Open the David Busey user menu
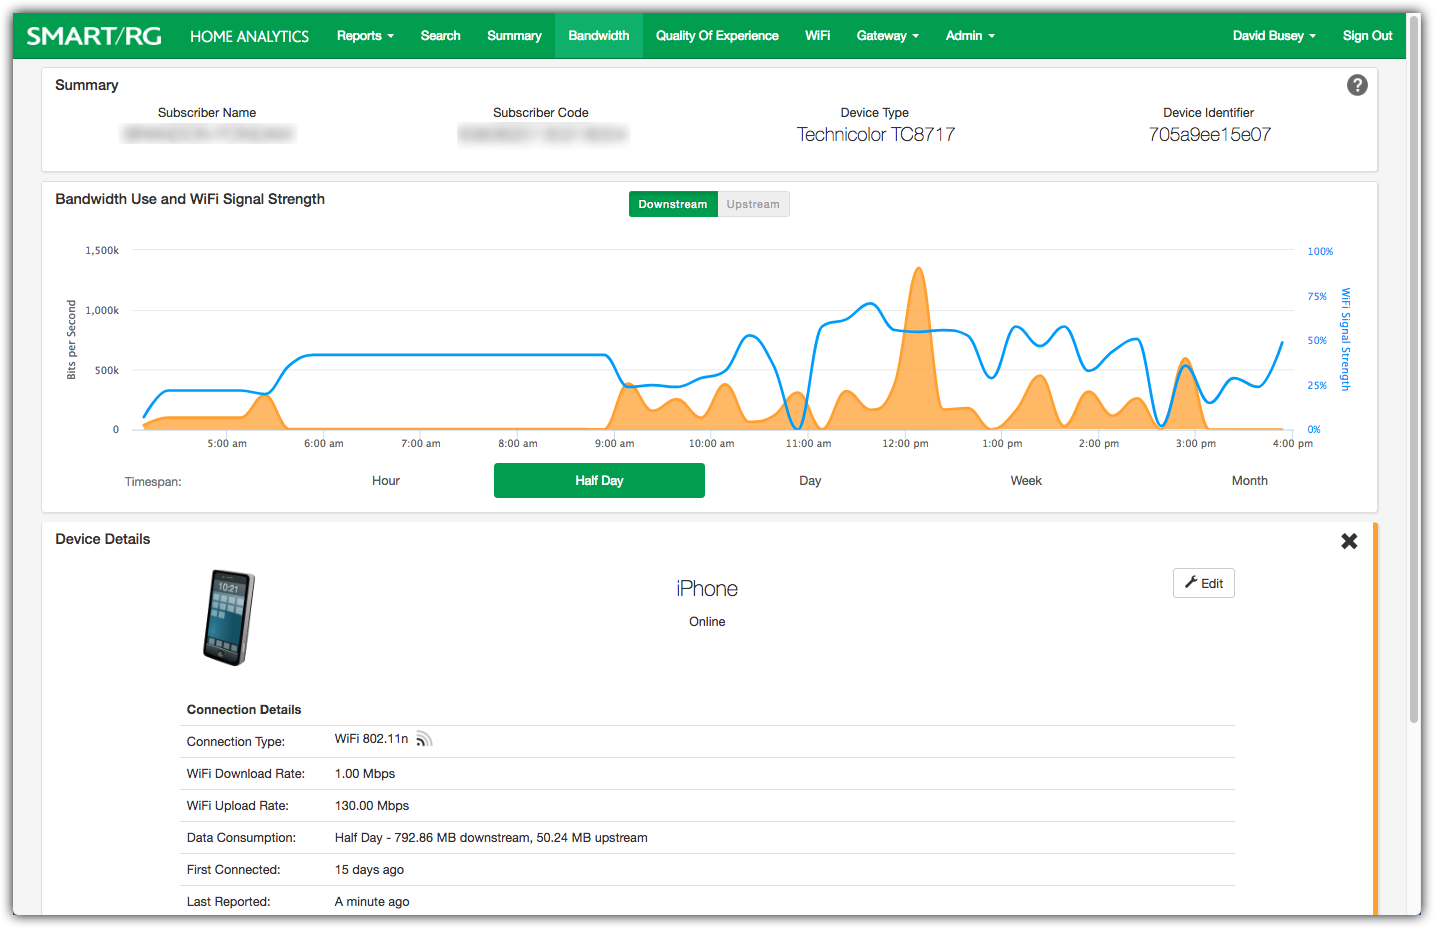1434x928 pixels. coord(1272,35)
